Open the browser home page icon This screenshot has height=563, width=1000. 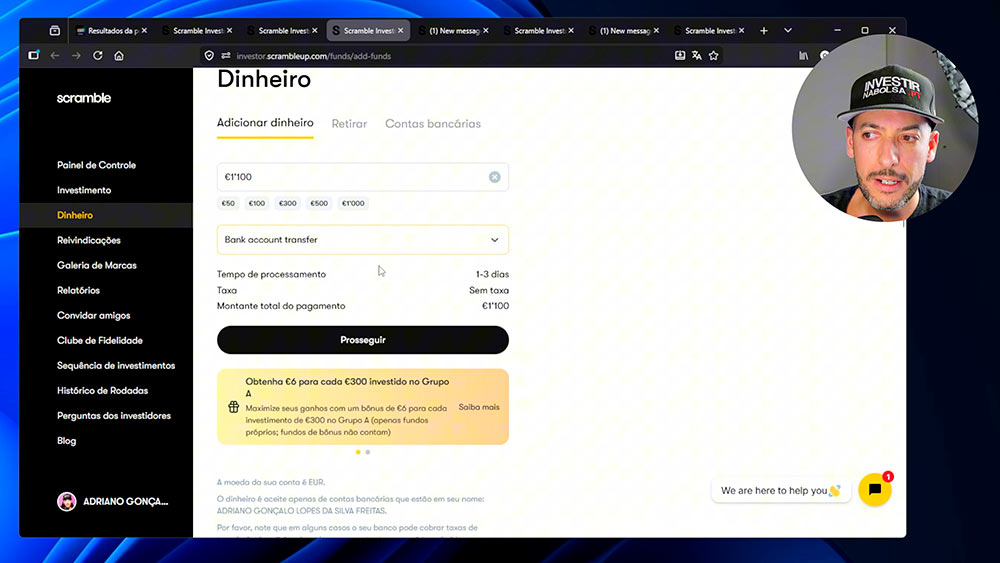coord(119,55)
